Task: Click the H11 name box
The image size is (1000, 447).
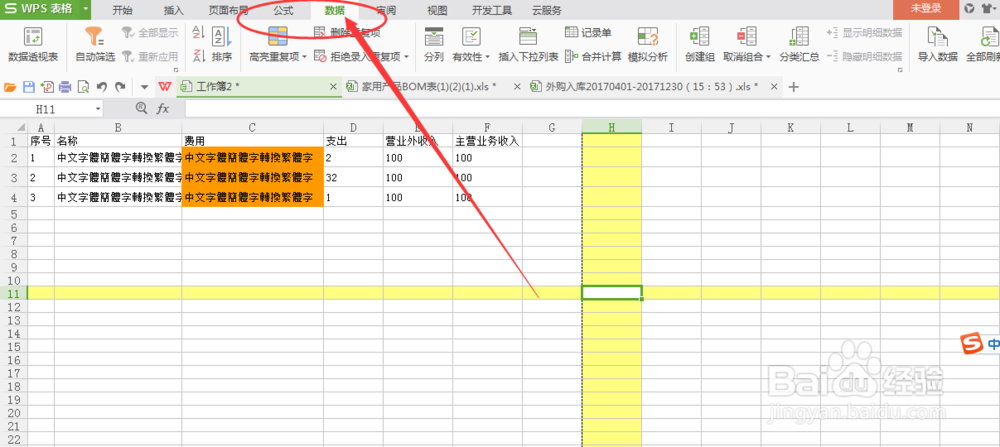Action: pyautogui.click(x=46, y=110)
